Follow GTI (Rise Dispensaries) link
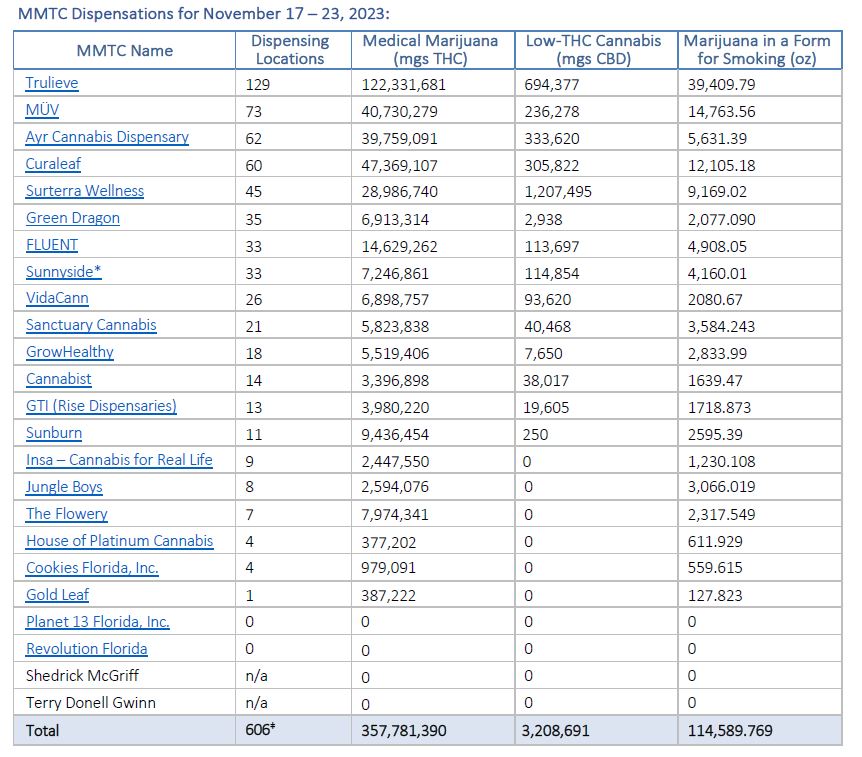 pyautogui.click(x=101, y=406)
